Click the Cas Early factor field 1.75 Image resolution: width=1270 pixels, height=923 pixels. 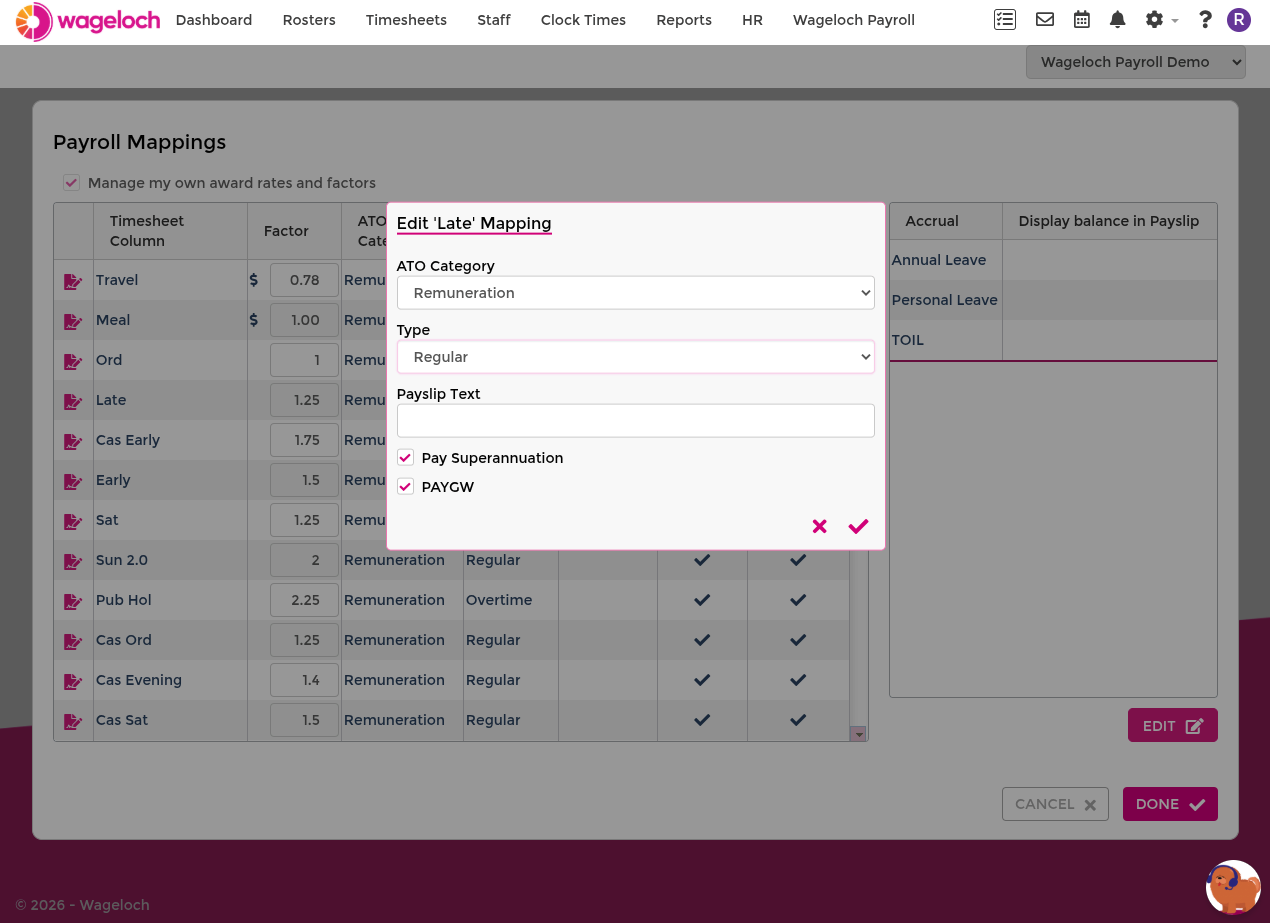tap(304, 440)
